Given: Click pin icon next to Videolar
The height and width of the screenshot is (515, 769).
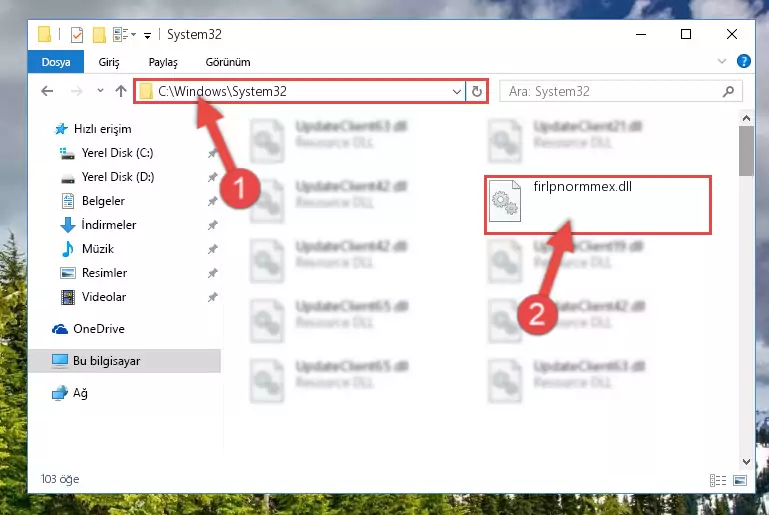Looking at the screenshot, I should pos(212,298).
